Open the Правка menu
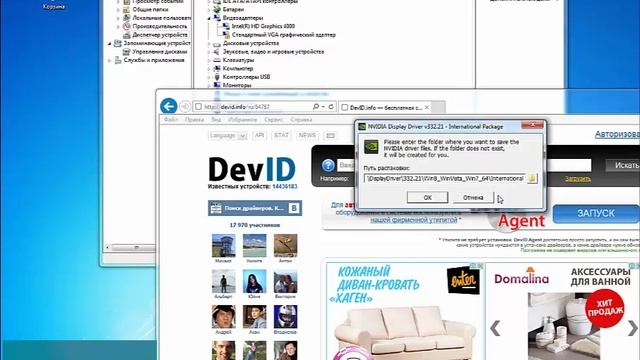640x360 pixels. (194, 120)
